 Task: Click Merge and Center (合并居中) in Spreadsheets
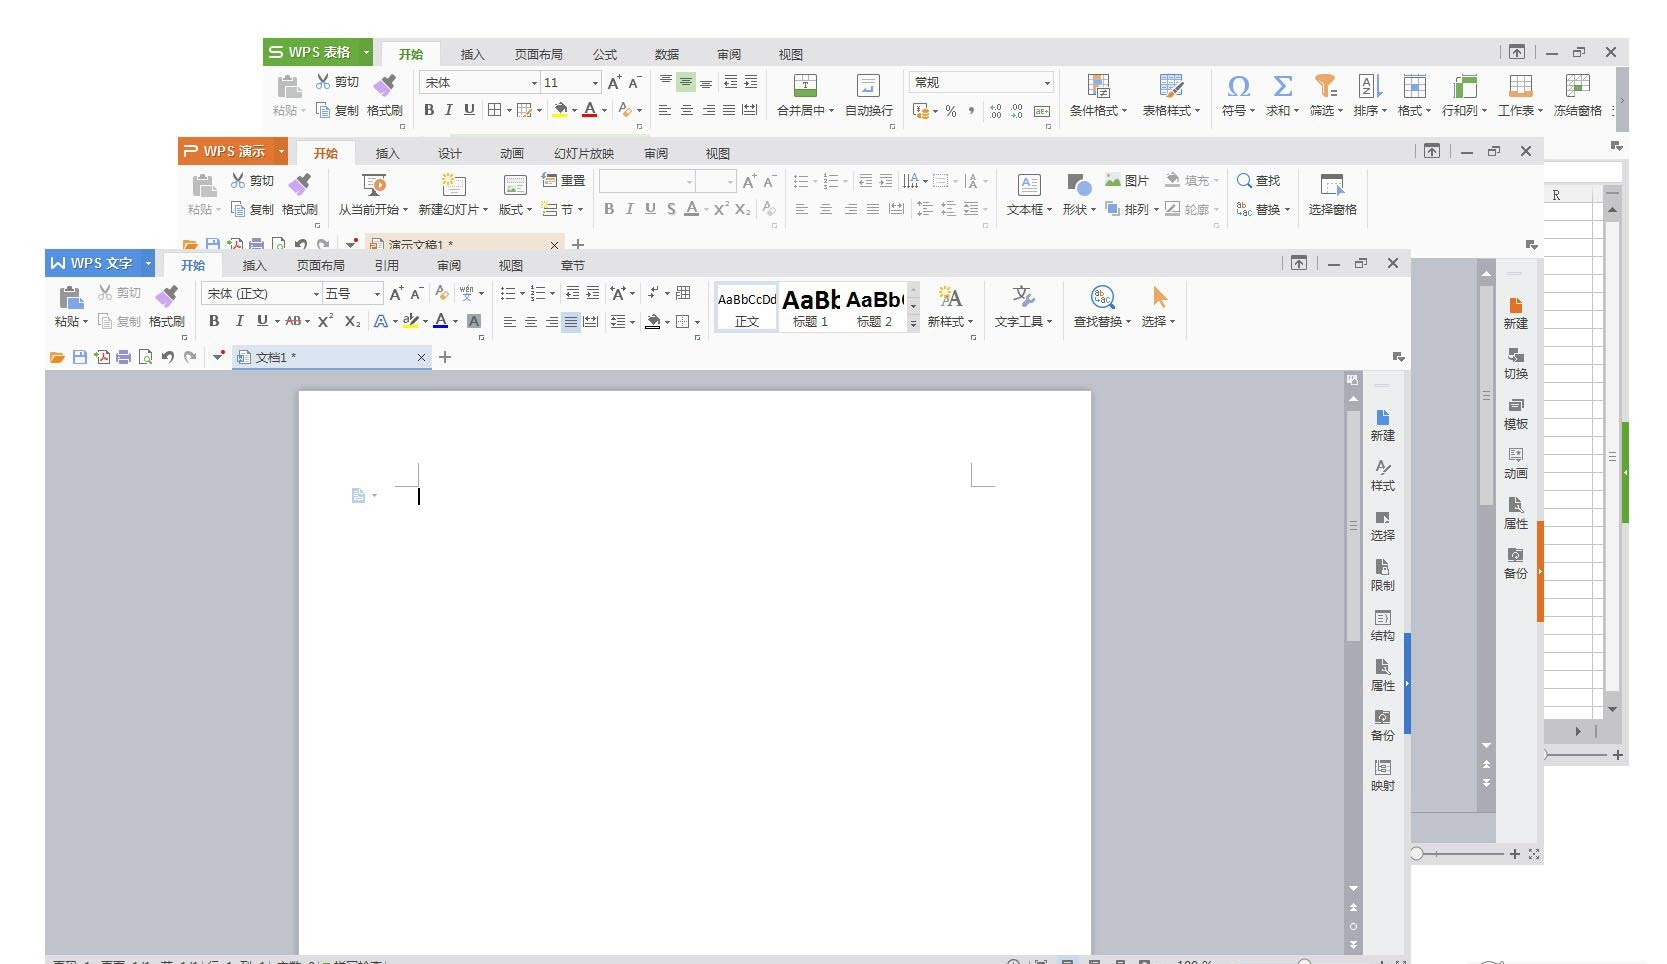coord(805,96)
